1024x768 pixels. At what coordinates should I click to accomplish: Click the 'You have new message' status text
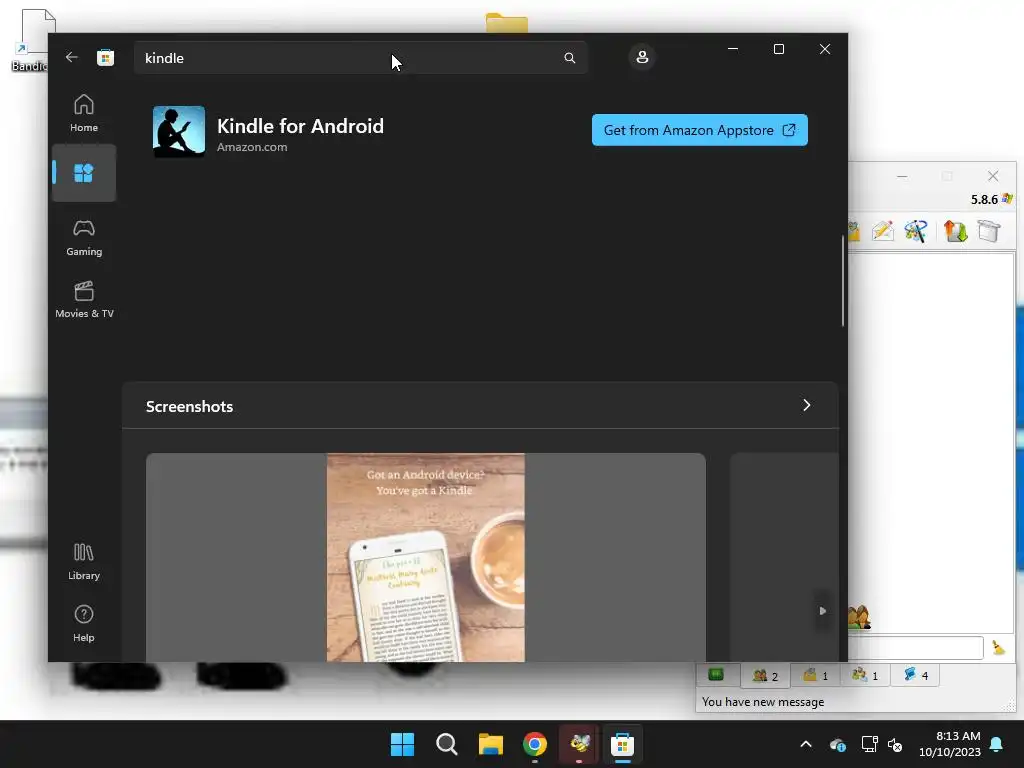tap(763, 702)
